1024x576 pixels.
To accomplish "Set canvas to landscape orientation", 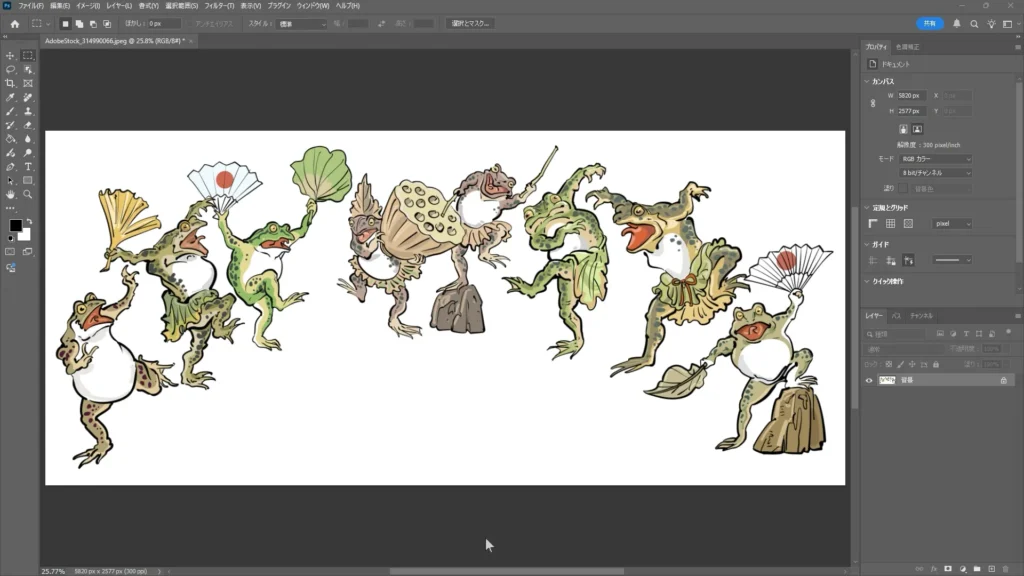I will click(x=918, y=129).
